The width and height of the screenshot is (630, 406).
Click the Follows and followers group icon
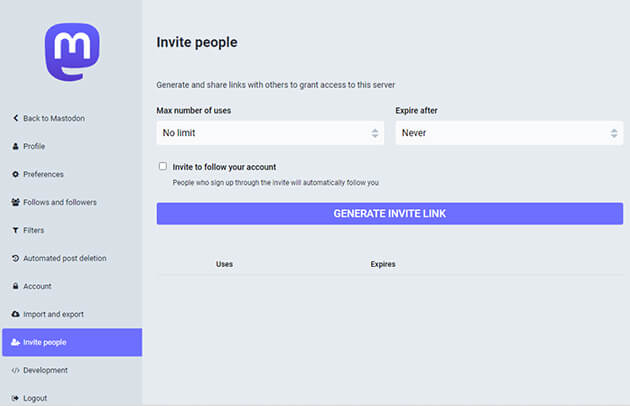tap(15, 202)
